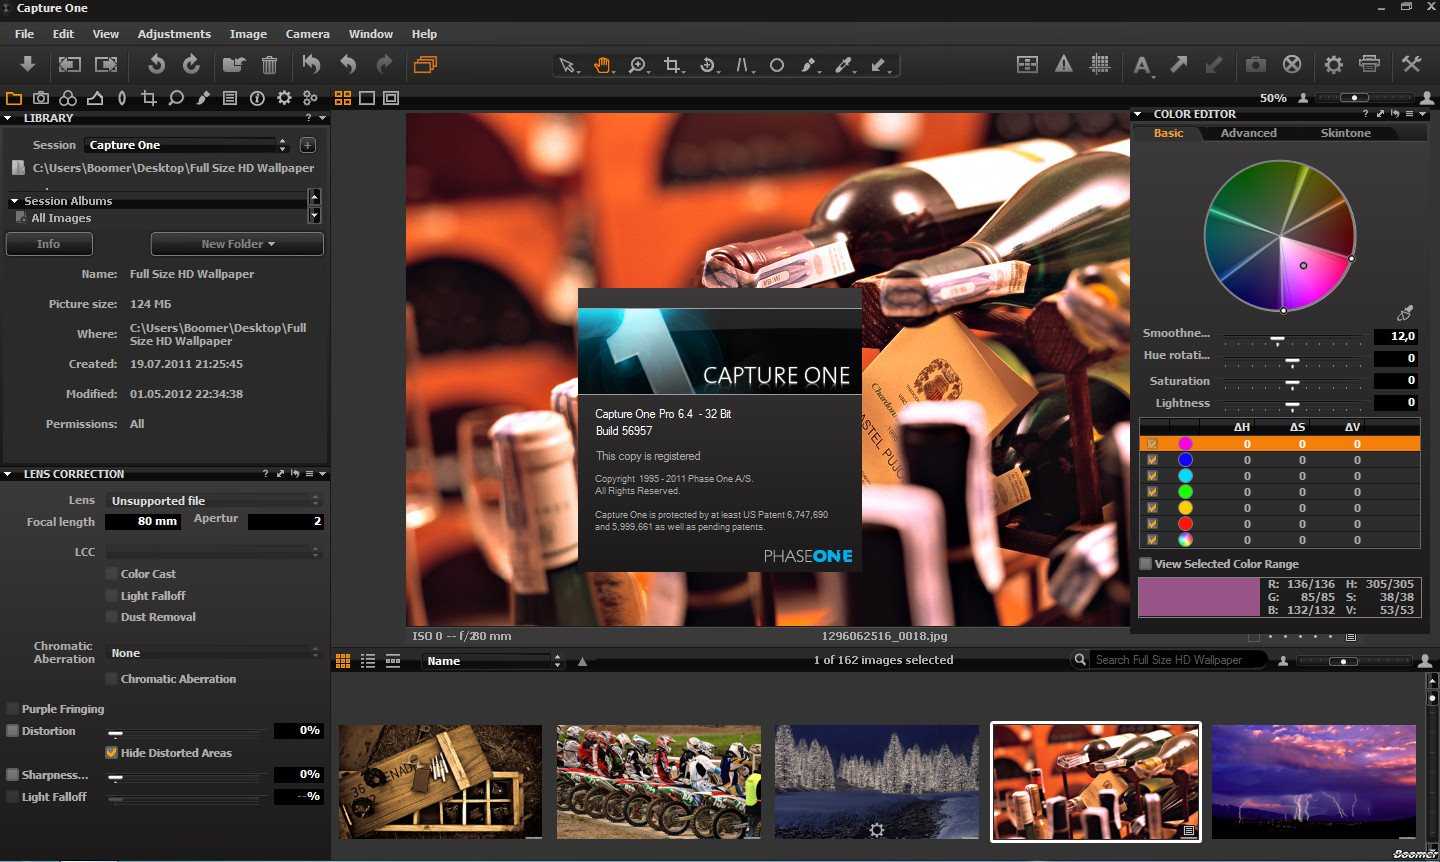Collapse the Library panel triangle
Image resolution: width=1440 pixels, height=862 pixels.
click(x=8, y=118)
